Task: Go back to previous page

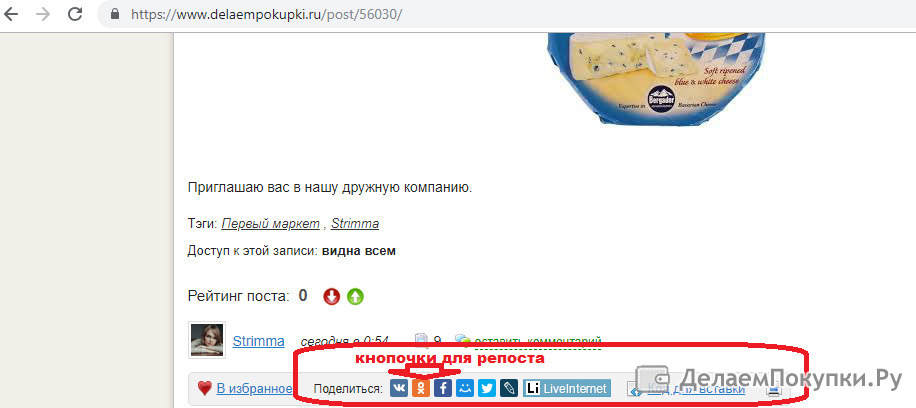Action: [11, 14]
